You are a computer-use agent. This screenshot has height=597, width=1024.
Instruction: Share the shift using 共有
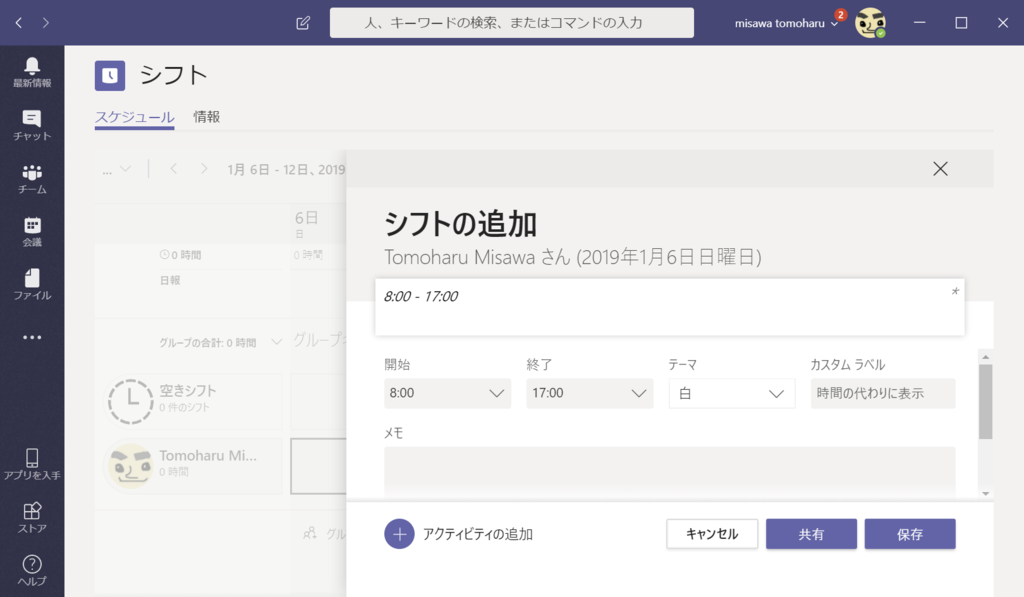[x=811, y=534]
